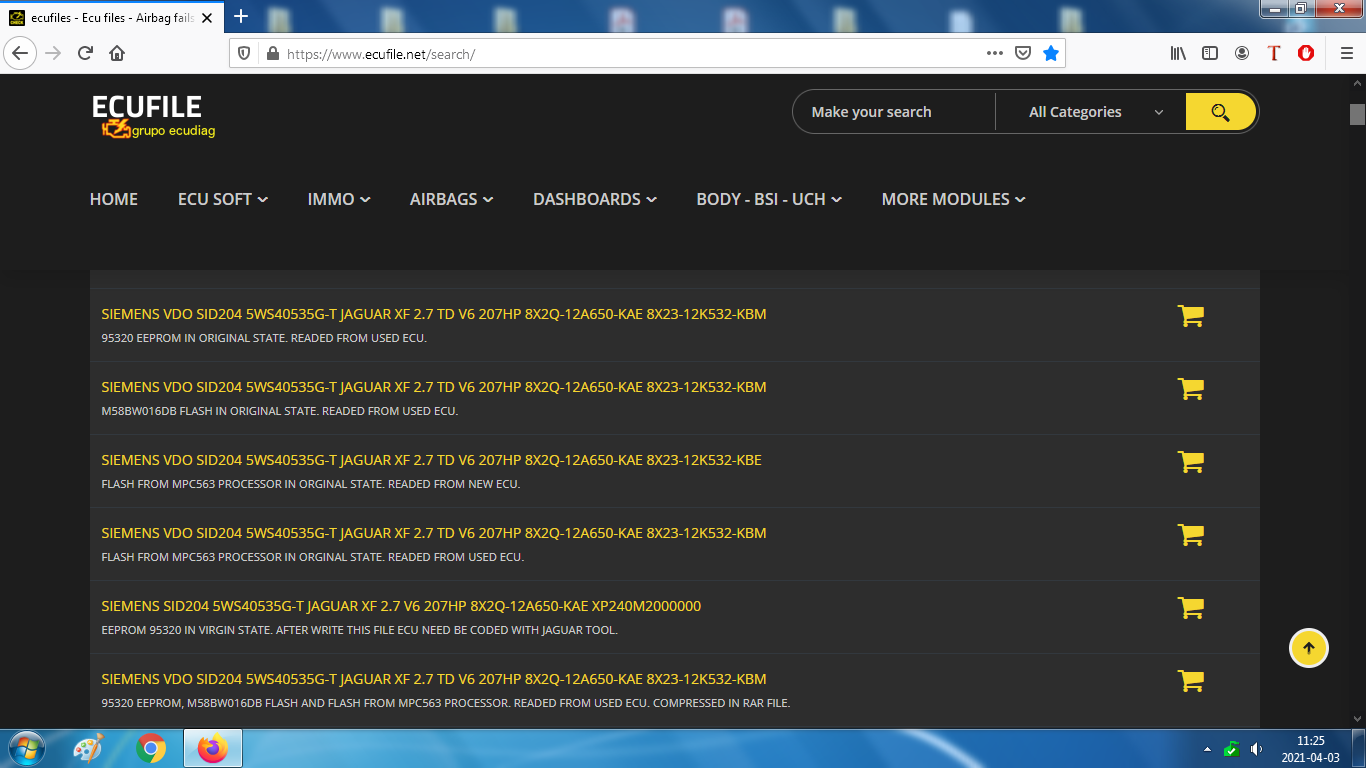Click the yellow search magnifier button
This screenshot has height=768, width=1366.
point(1220,112)
